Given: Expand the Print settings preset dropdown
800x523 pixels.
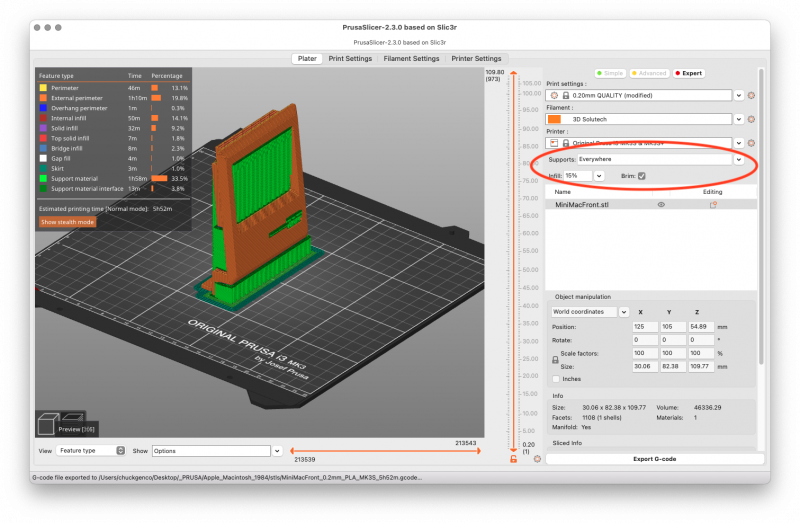Looking at the screenshot, I should [739, 95].
